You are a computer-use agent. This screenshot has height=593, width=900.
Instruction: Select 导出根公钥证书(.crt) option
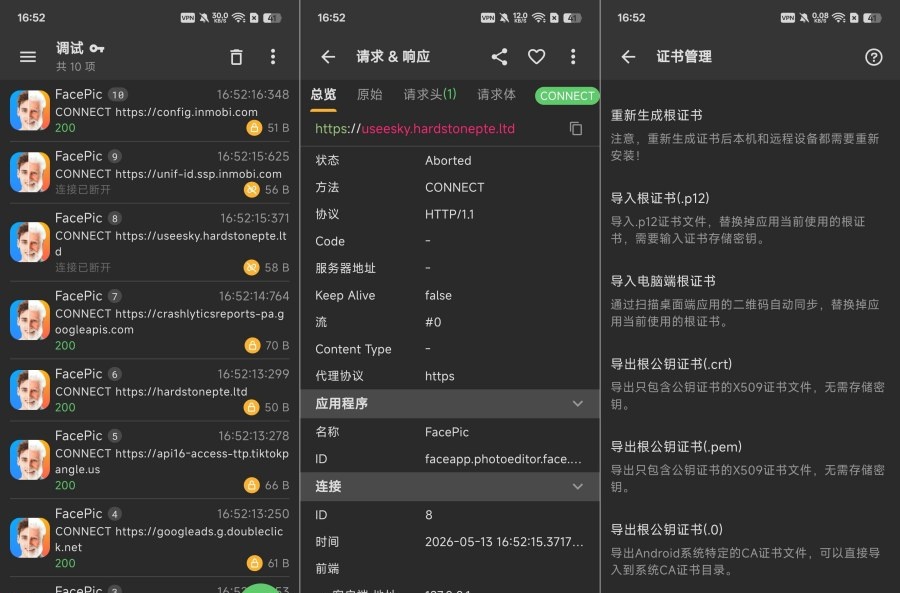pos(750,383)
